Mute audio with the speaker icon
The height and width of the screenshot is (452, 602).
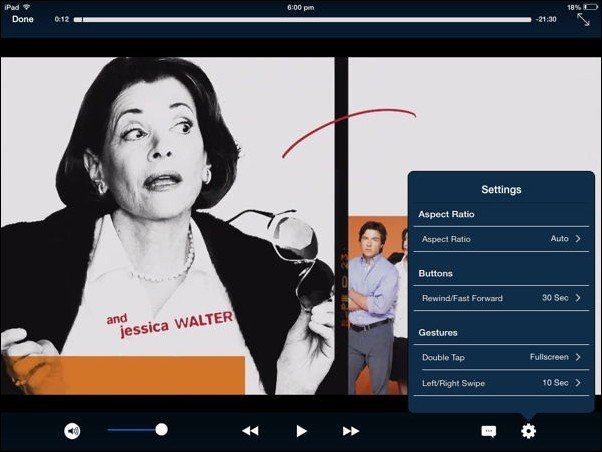point(72,431)
